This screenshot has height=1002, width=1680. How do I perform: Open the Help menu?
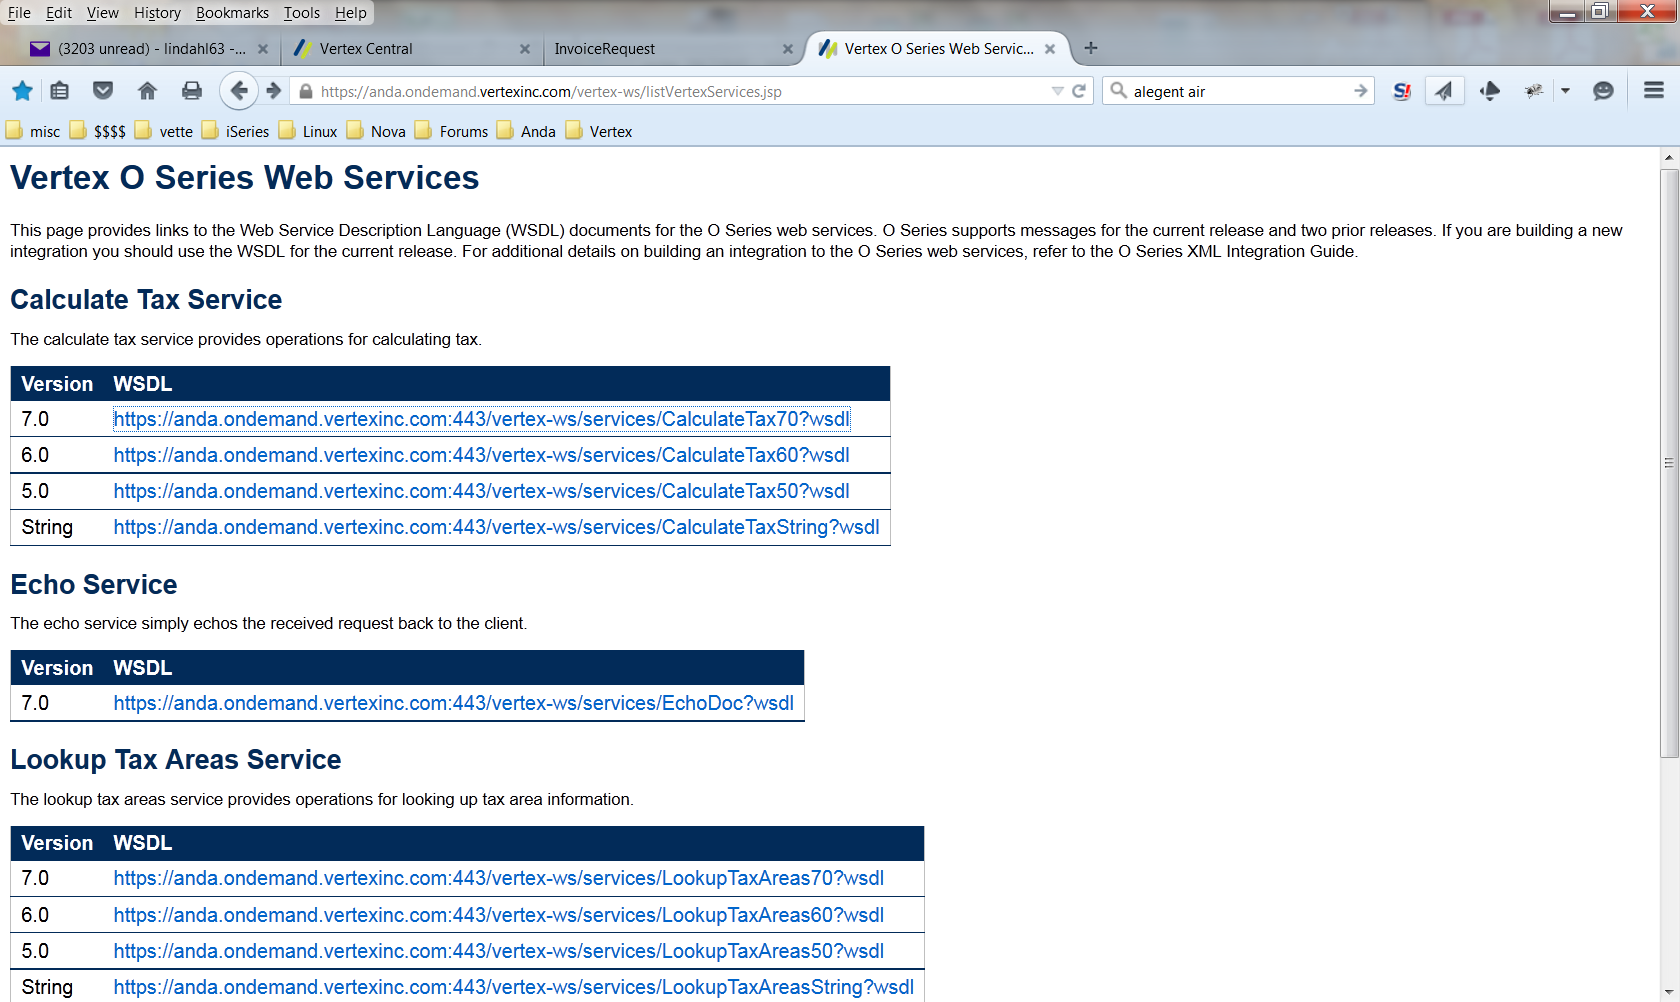(351, 13)
